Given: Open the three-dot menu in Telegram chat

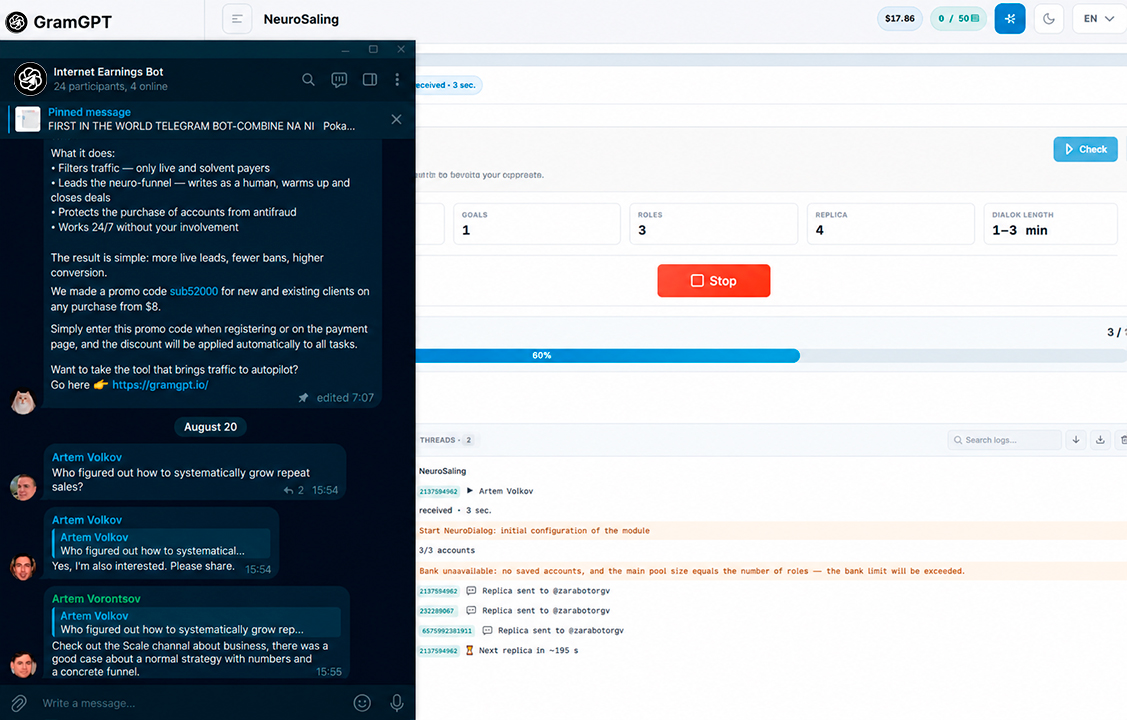Looking at the screenshot, I should pos(397,80).
